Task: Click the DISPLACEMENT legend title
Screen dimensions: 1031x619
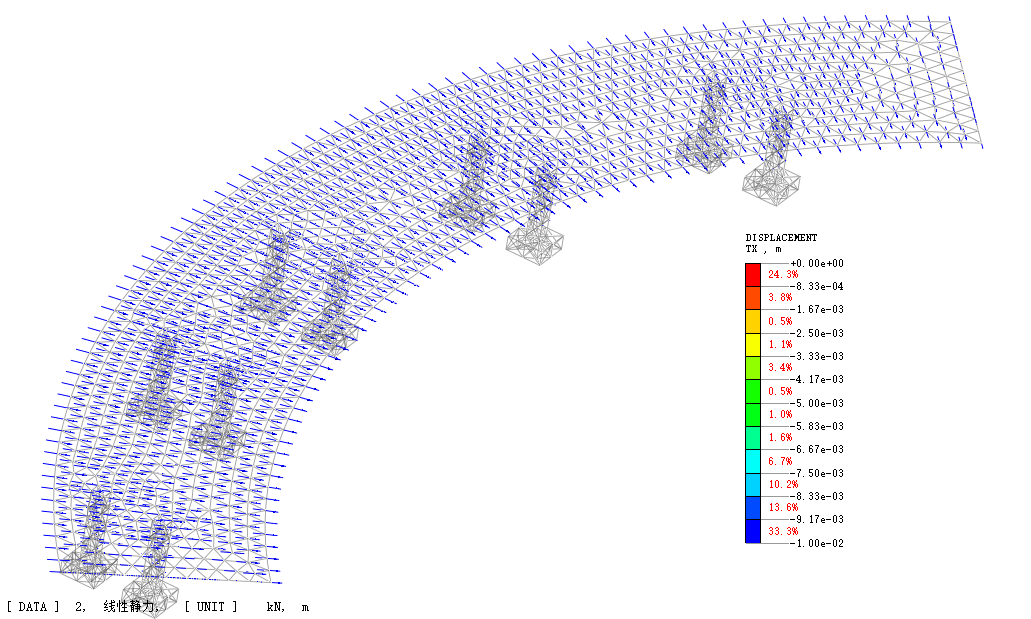Action: click(x=781, y=238)
